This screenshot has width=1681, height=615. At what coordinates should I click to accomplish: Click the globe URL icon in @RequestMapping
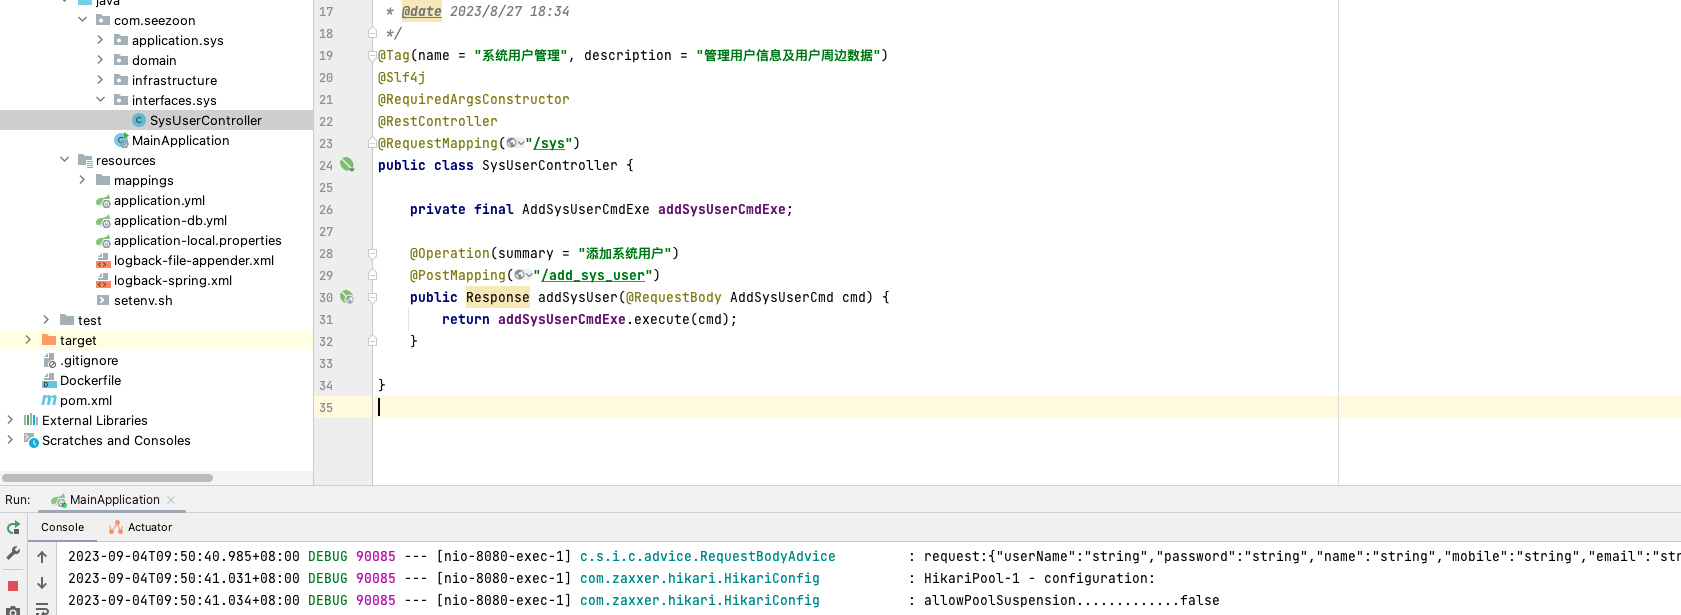tap(514, 143)
